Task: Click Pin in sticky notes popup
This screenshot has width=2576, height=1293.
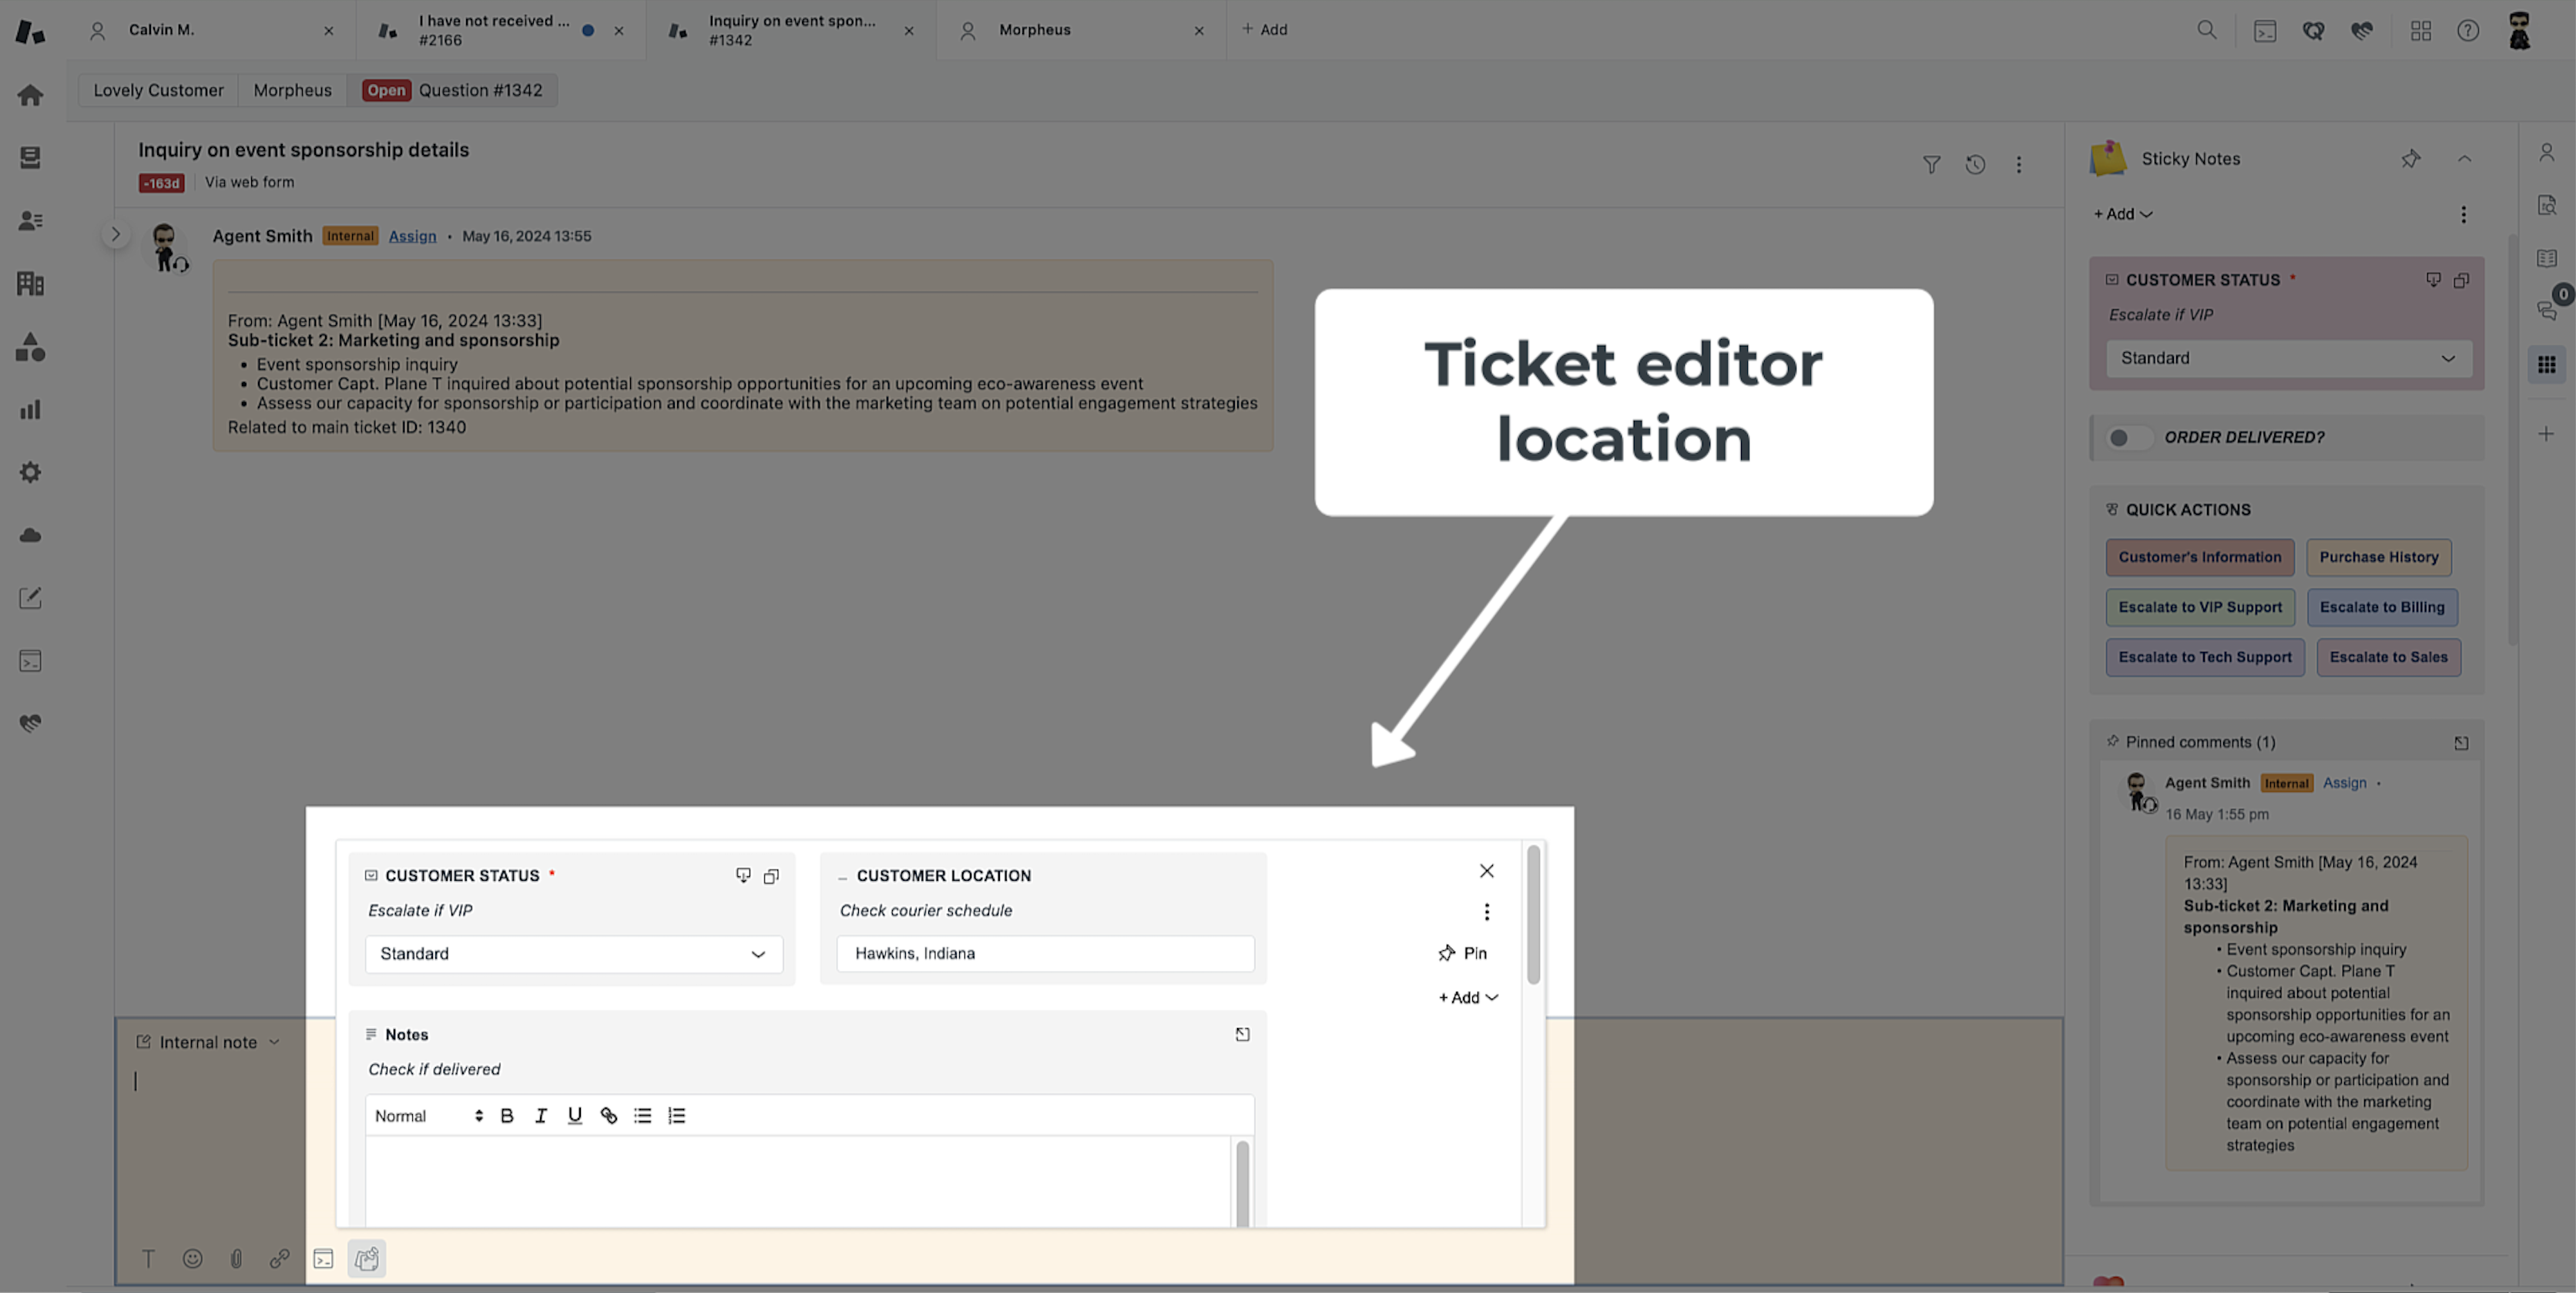Action: 1462,954
